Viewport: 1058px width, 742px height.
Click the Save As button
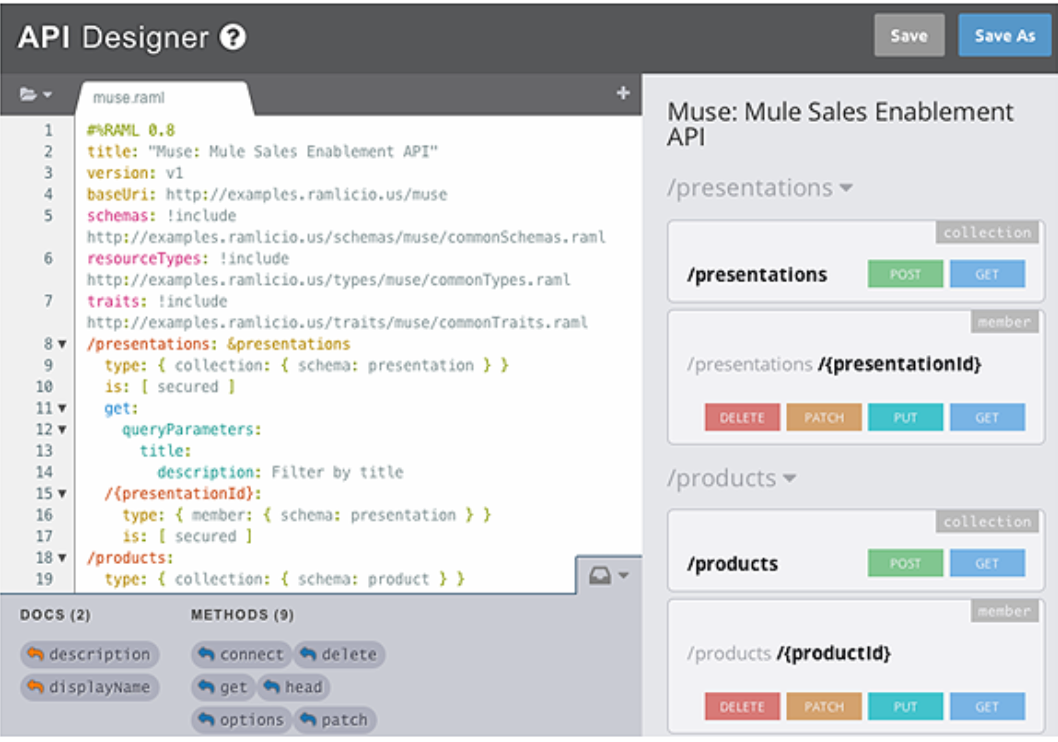click(x=1004, y=36)
